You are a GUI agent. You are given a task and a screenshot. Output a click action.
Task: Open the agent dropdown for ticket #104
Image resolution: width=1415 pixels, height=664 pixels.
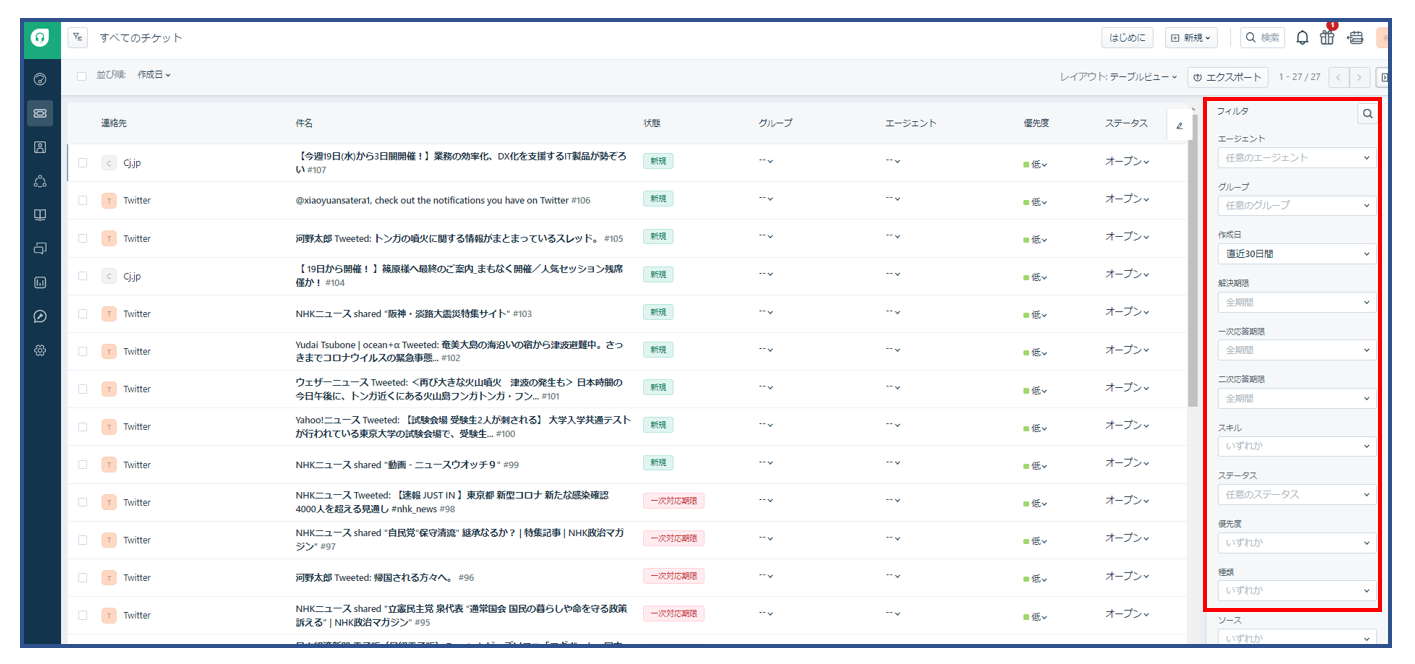tap(893, 274)
